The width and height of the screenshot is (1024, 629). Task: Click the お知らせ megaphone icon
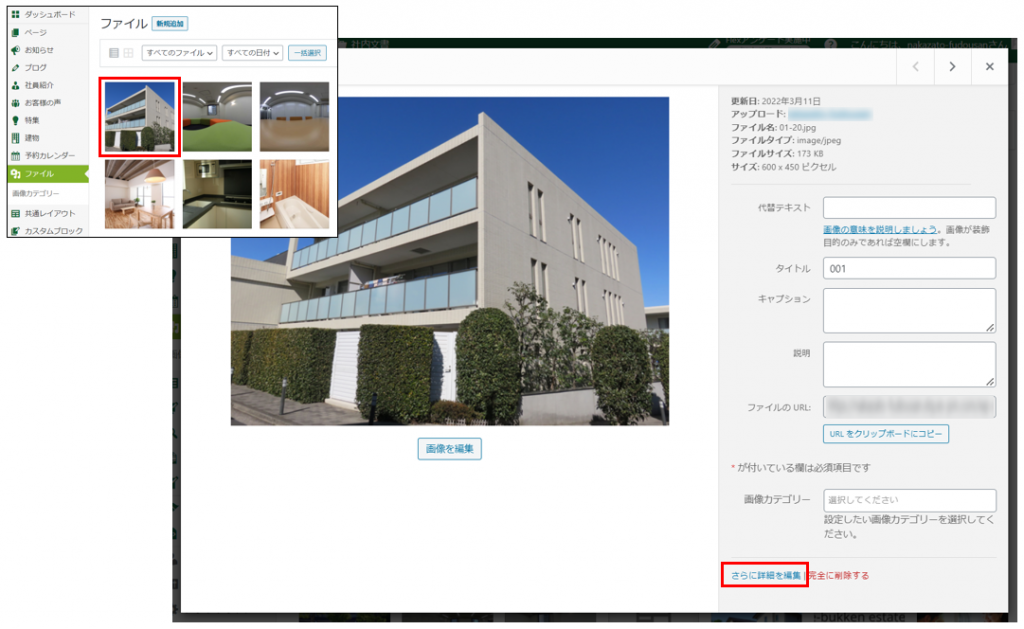click(x=15, y=50)
